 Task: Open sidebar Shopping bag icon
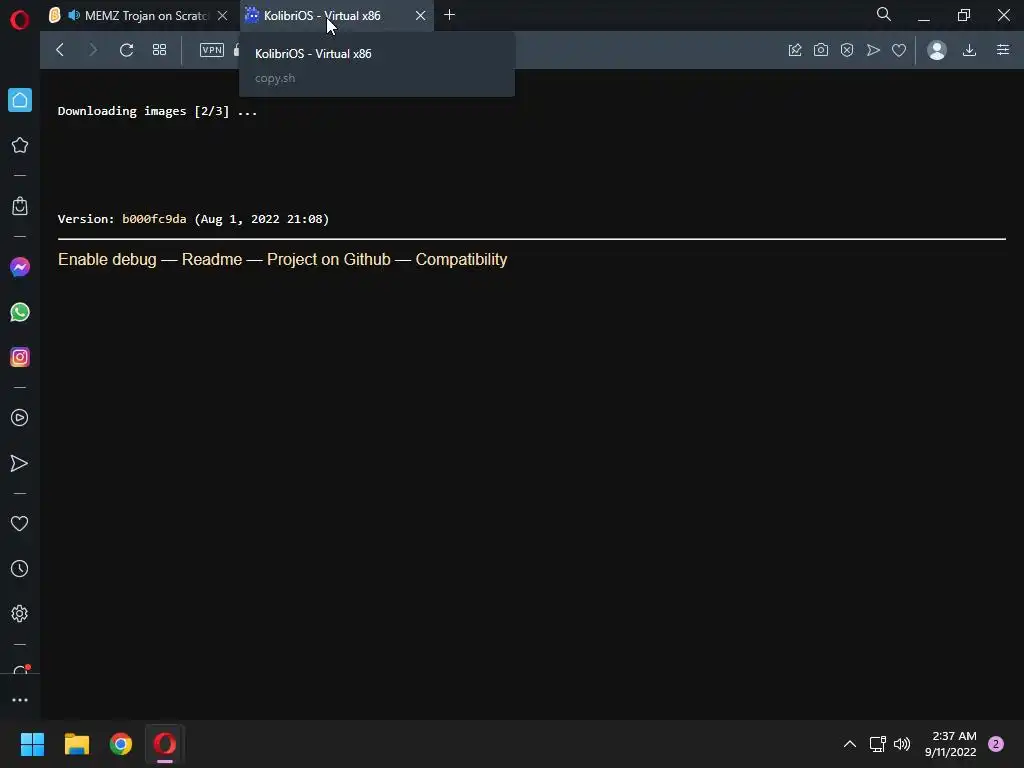click(20, 206)
